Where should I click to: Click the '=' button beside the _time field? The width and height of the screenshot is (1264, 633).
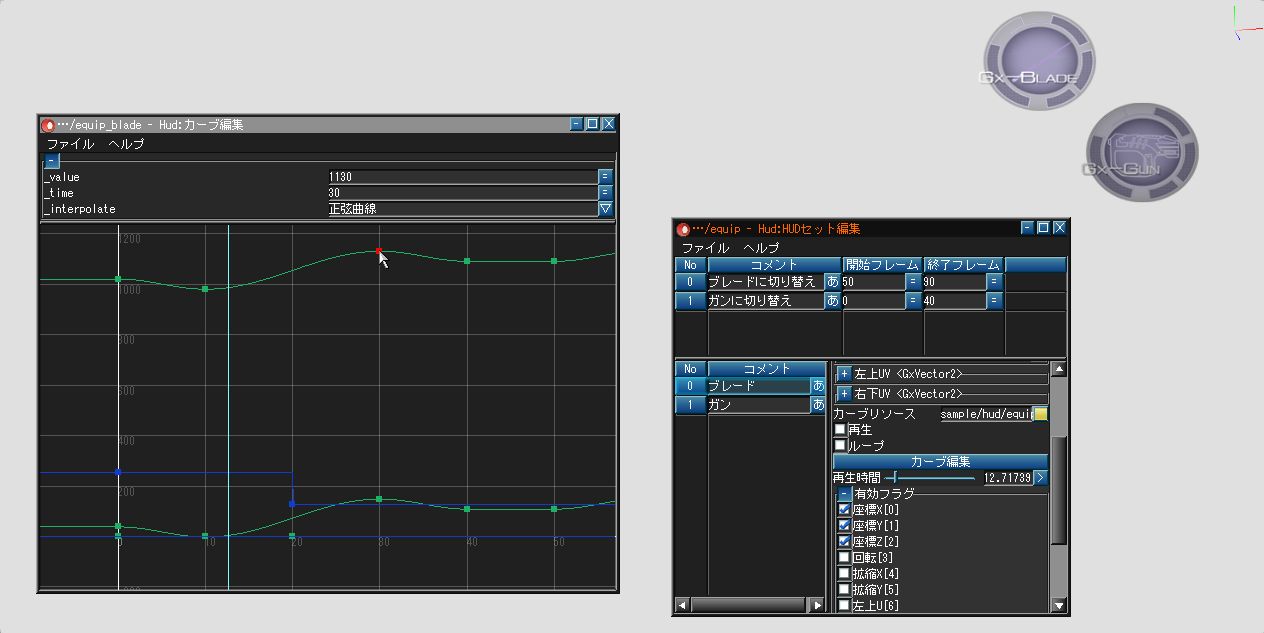point(605,193)
